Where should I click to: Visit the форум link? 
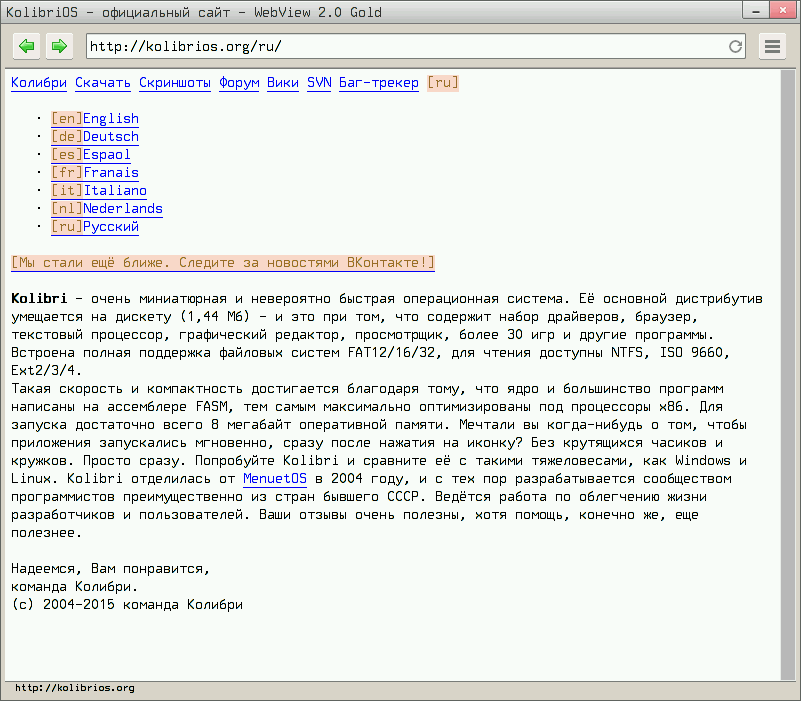240,83
